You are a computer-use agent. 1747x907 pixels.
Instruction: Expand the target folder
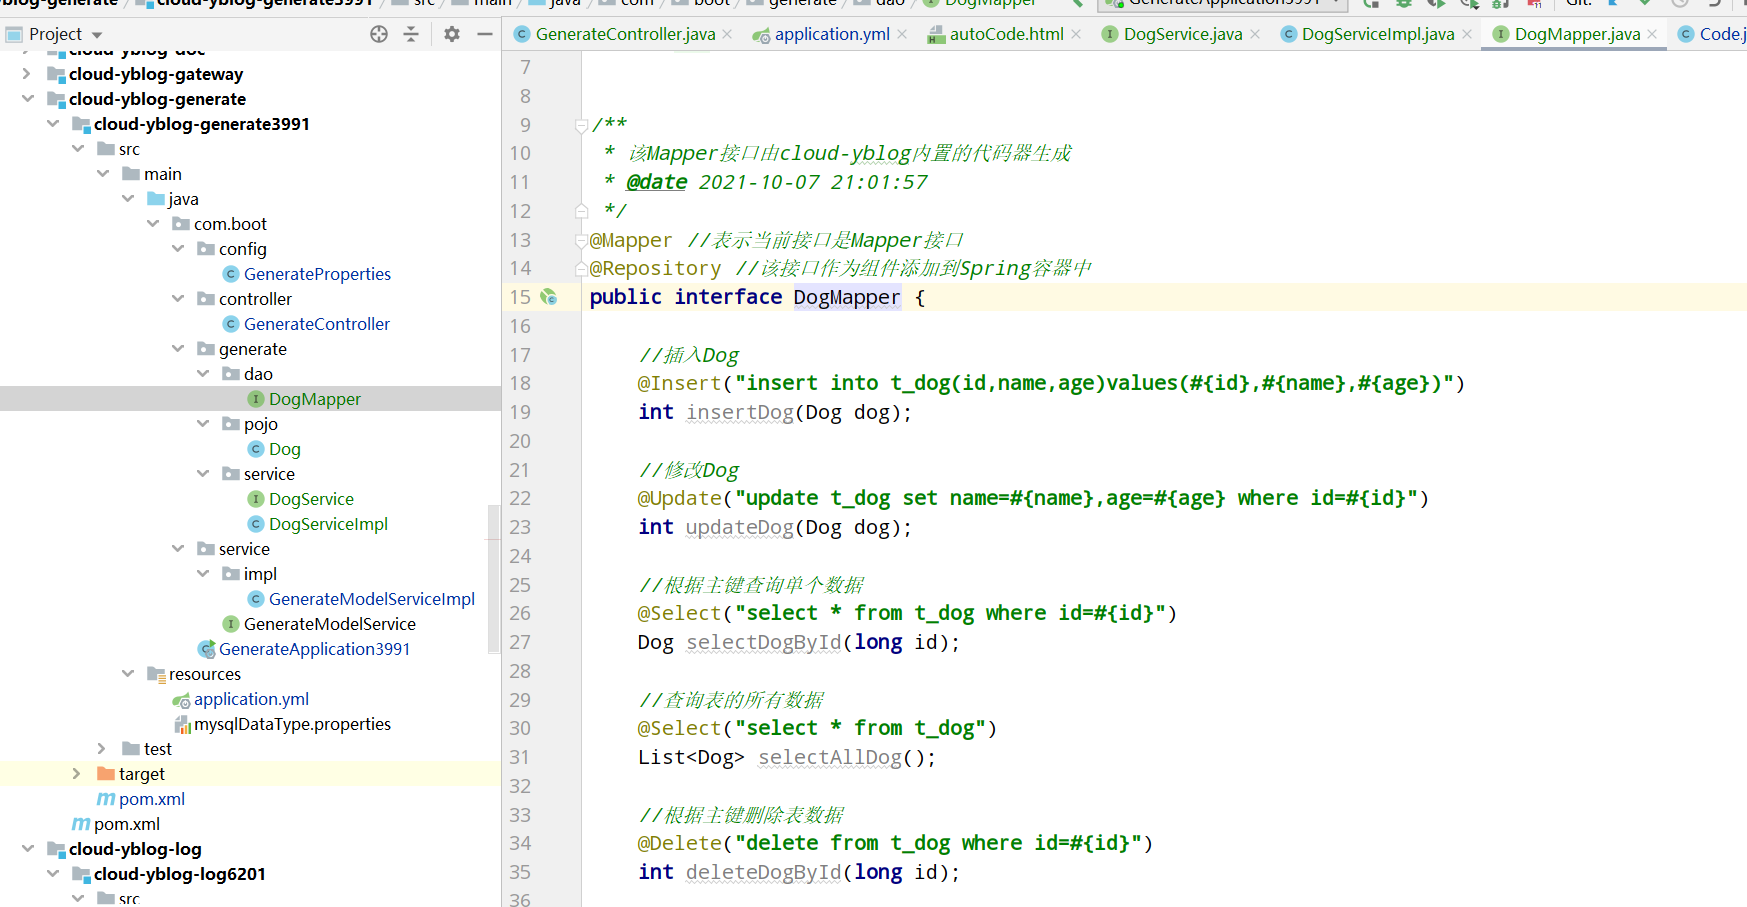[77, 774]
